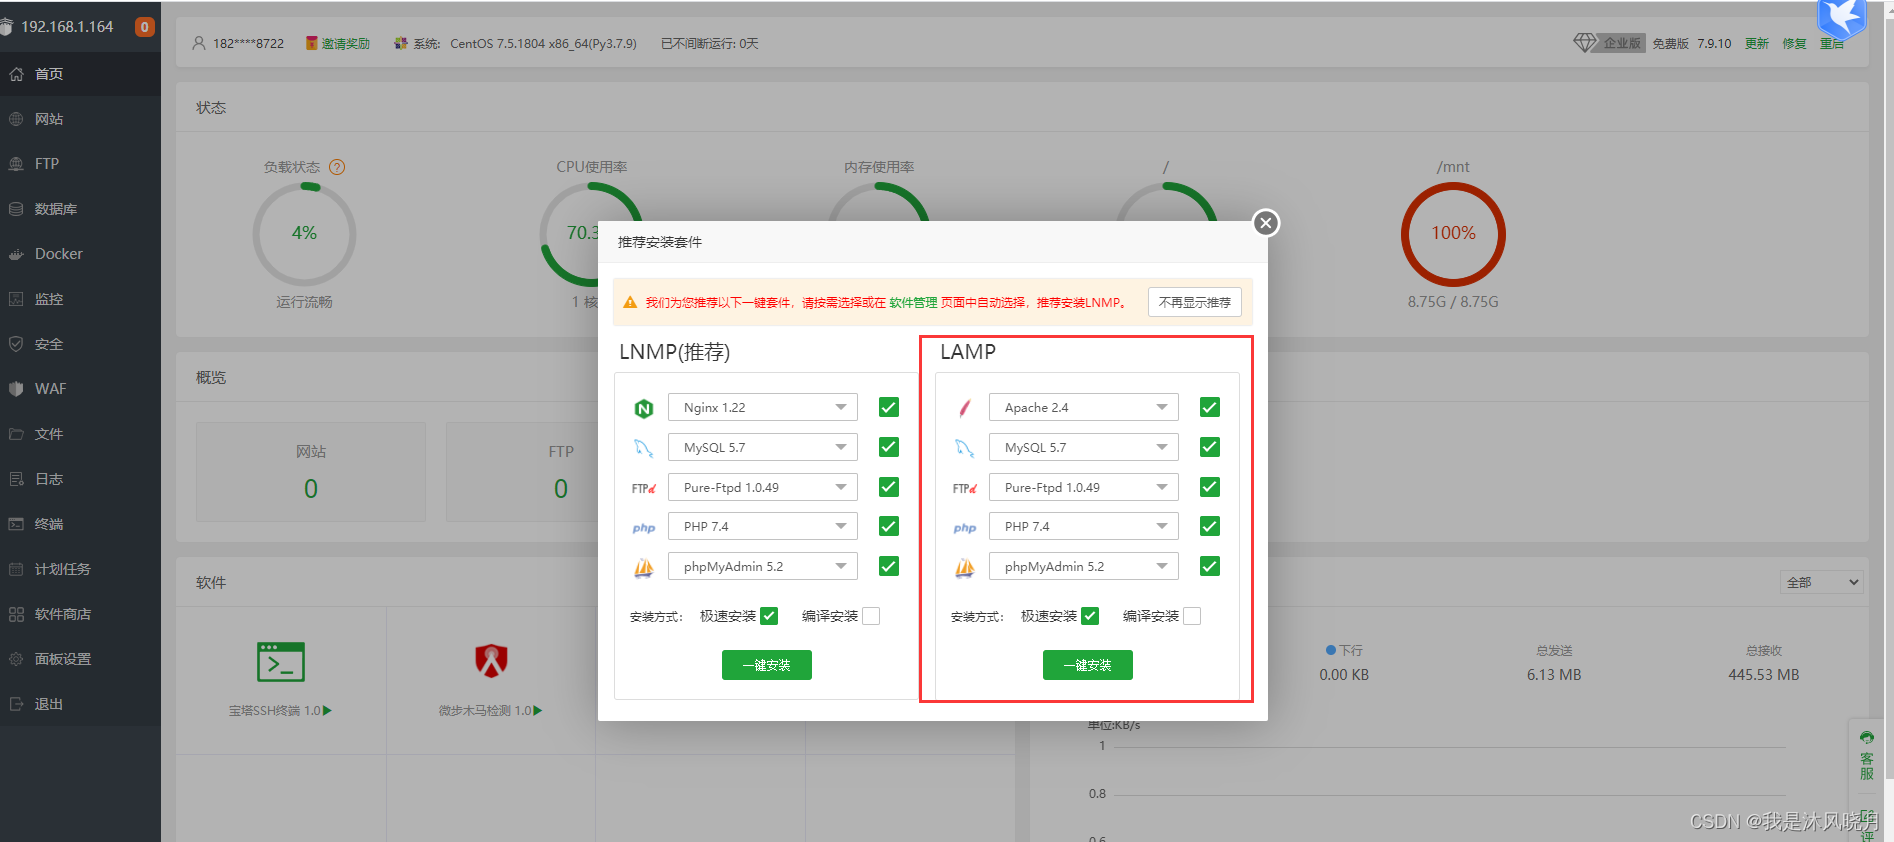Viewport: 1894px width, 842px height.
Task: Click the 不再显示推荐 button
Action: tap(1195, 302)
